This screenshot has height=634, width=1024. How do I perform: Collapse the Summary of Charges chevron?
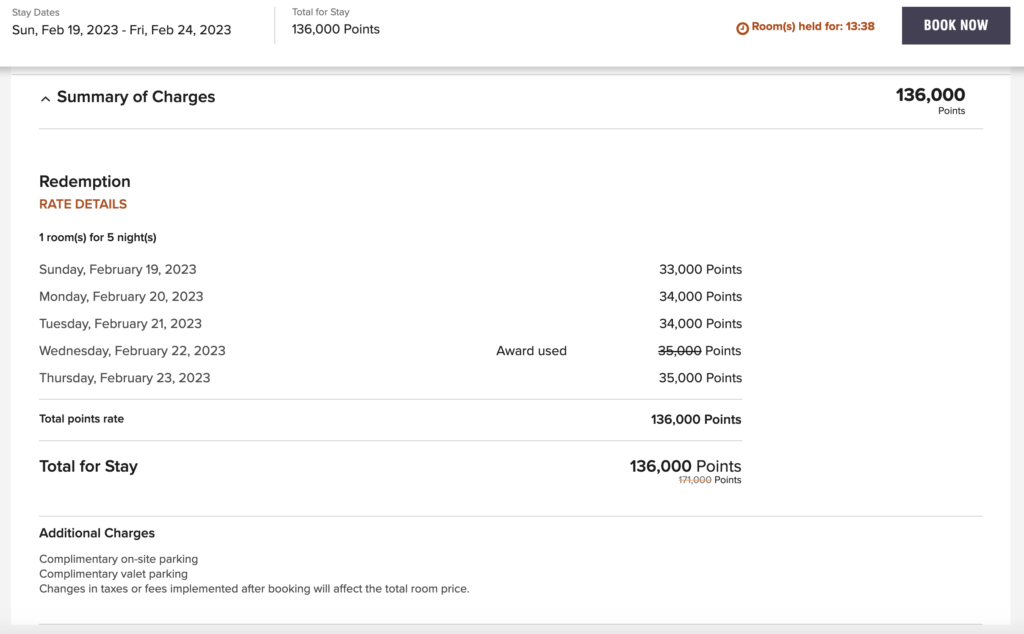click(46, 98)
